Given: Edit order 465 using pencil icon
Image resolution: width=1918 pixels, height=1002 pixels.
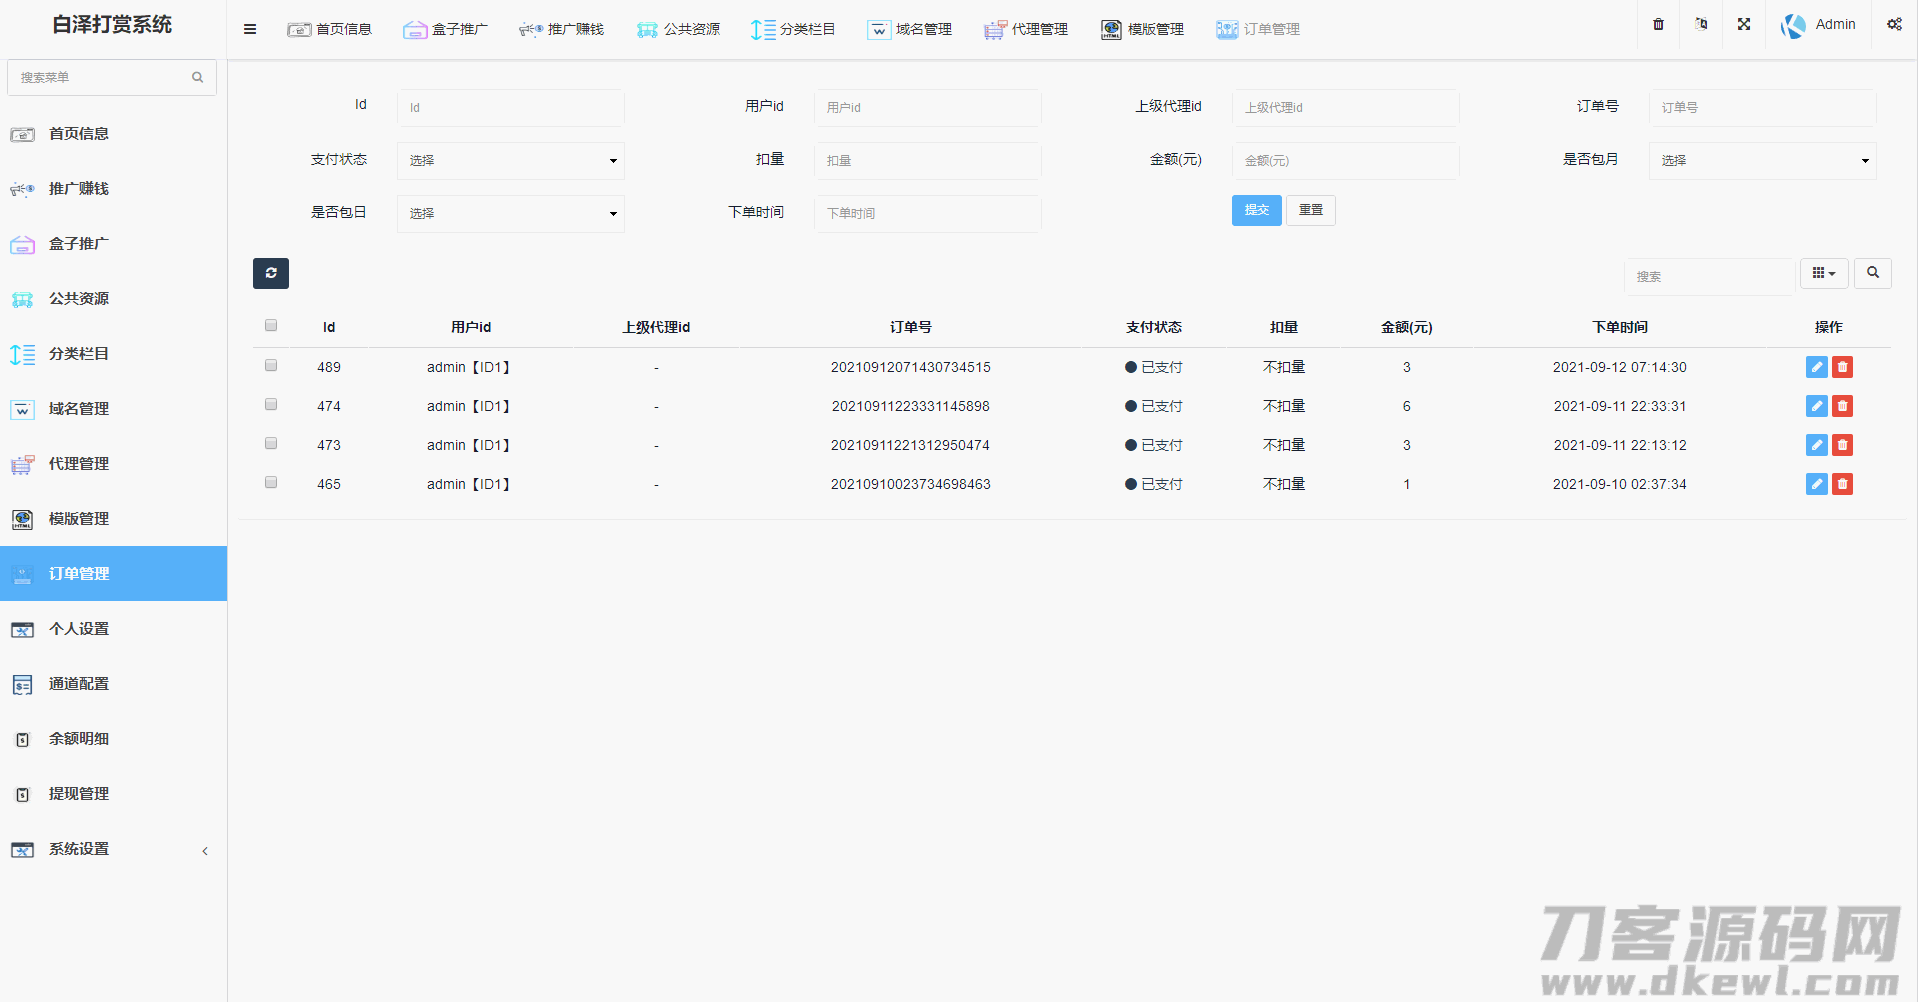Looking at the screenshot, I should (1816, 484).
